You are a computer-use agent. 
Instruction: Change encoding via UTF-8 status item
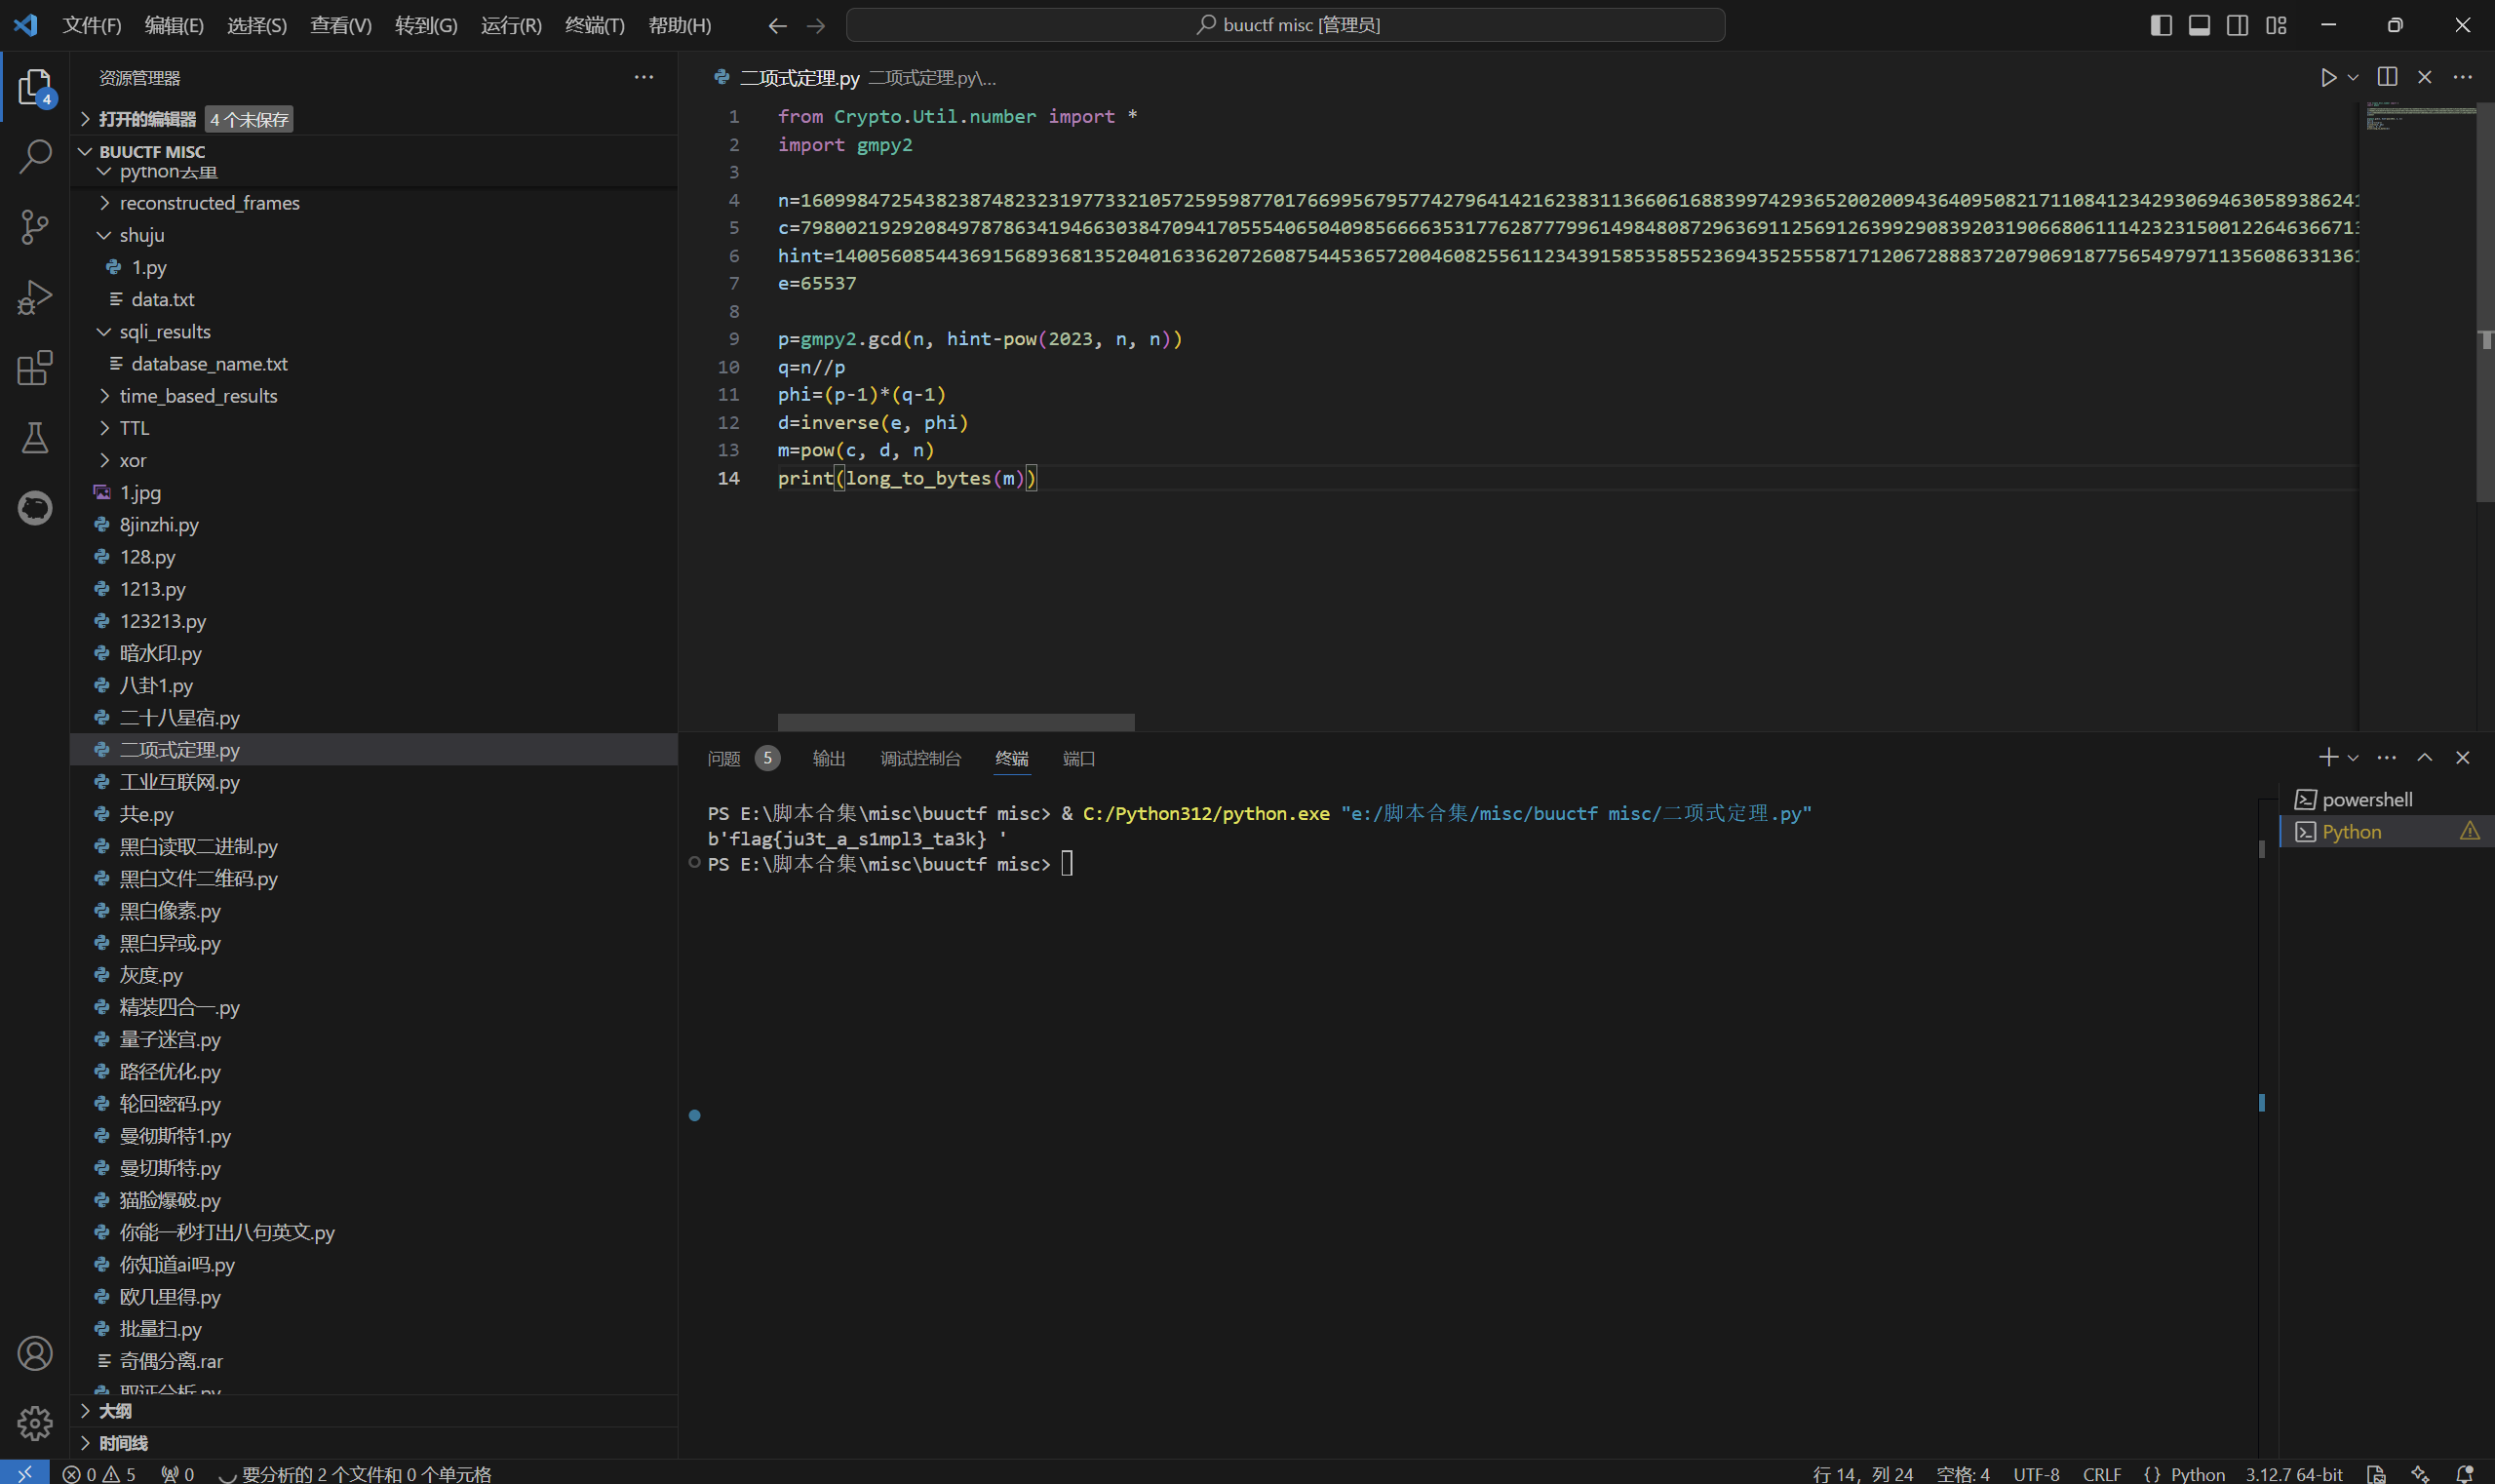(x=2036, y=1473)
